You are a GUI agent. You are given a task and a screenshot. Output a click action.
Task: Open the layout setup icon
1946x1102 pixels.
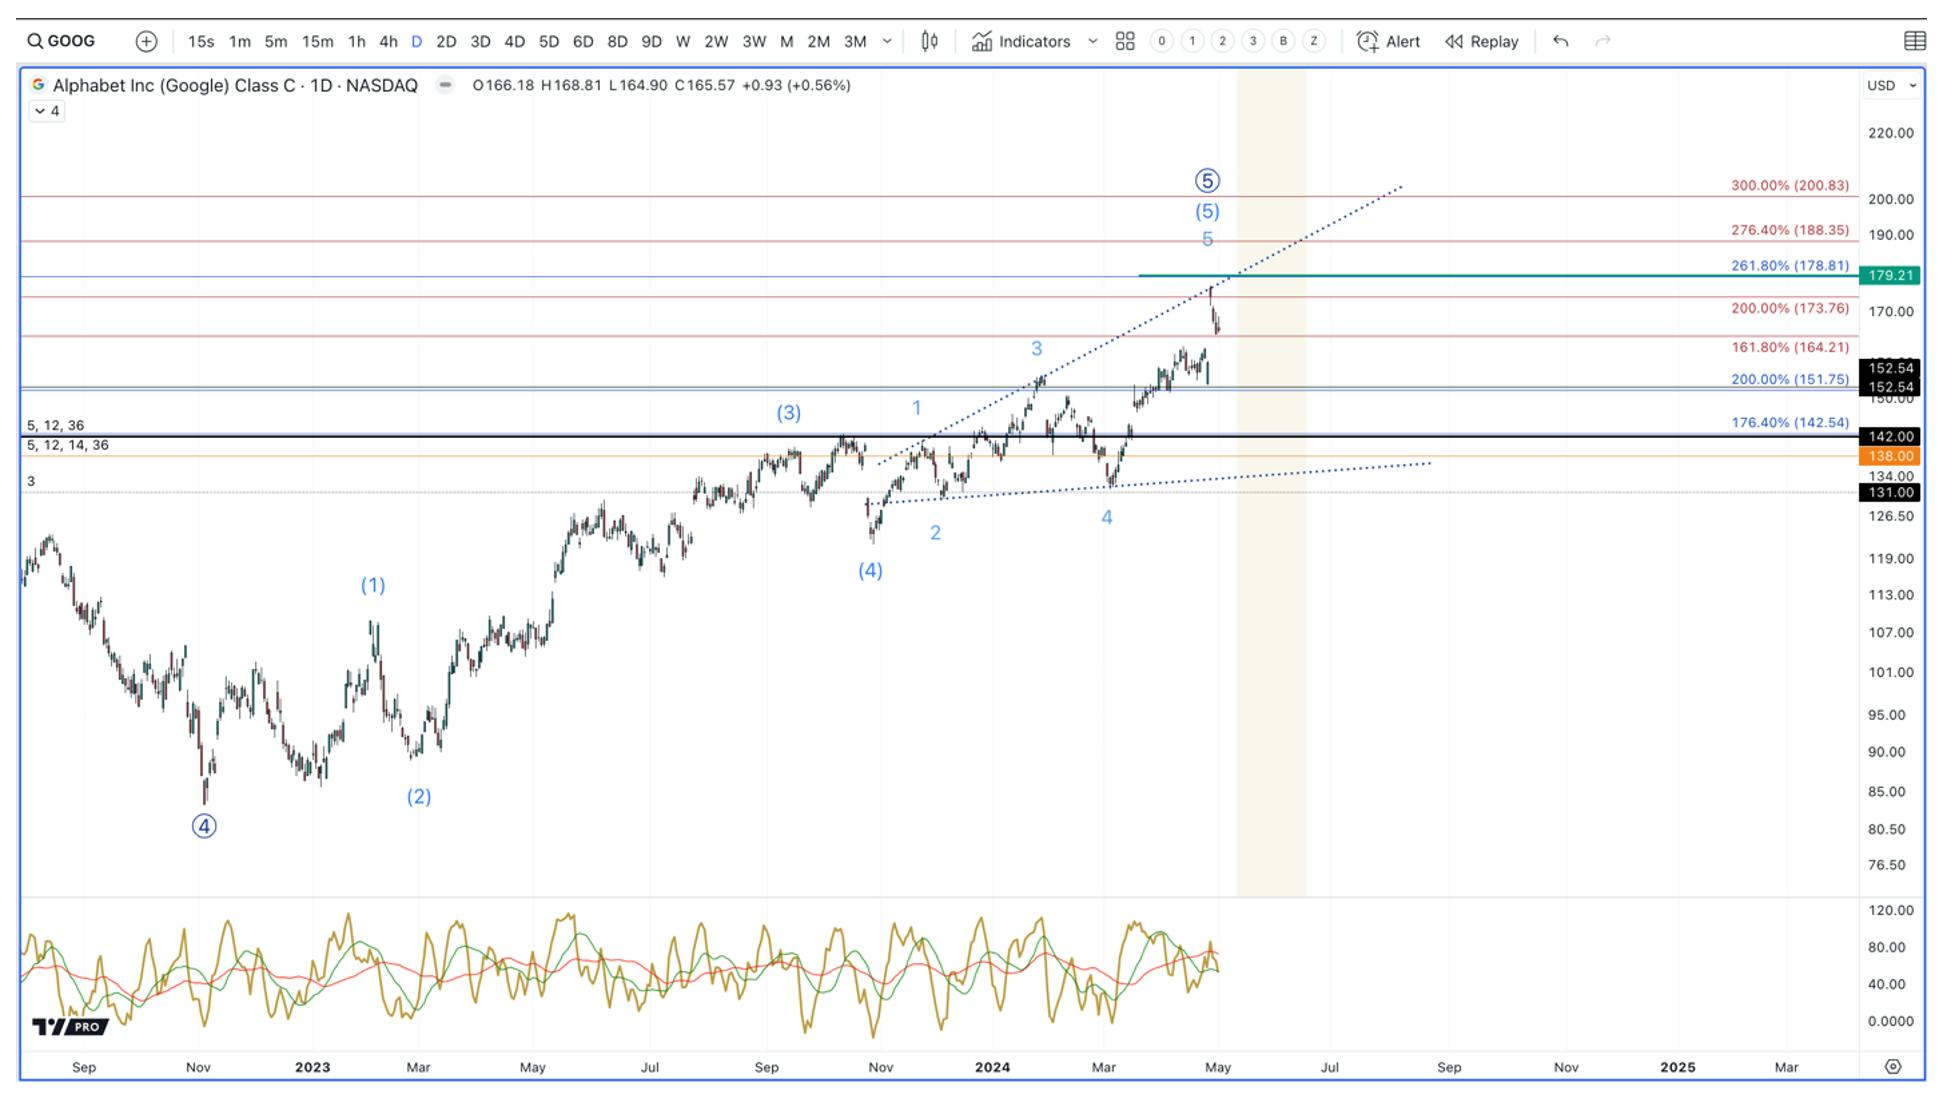pos(1914,41)
